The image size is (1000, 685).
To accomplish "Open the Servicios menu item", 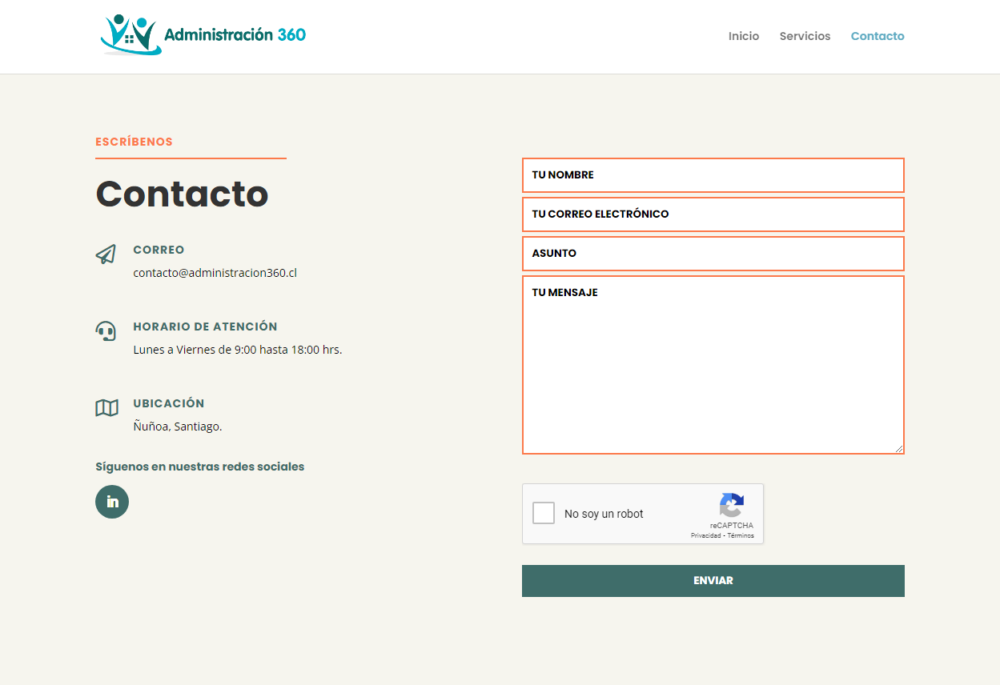I will point(805,36).
